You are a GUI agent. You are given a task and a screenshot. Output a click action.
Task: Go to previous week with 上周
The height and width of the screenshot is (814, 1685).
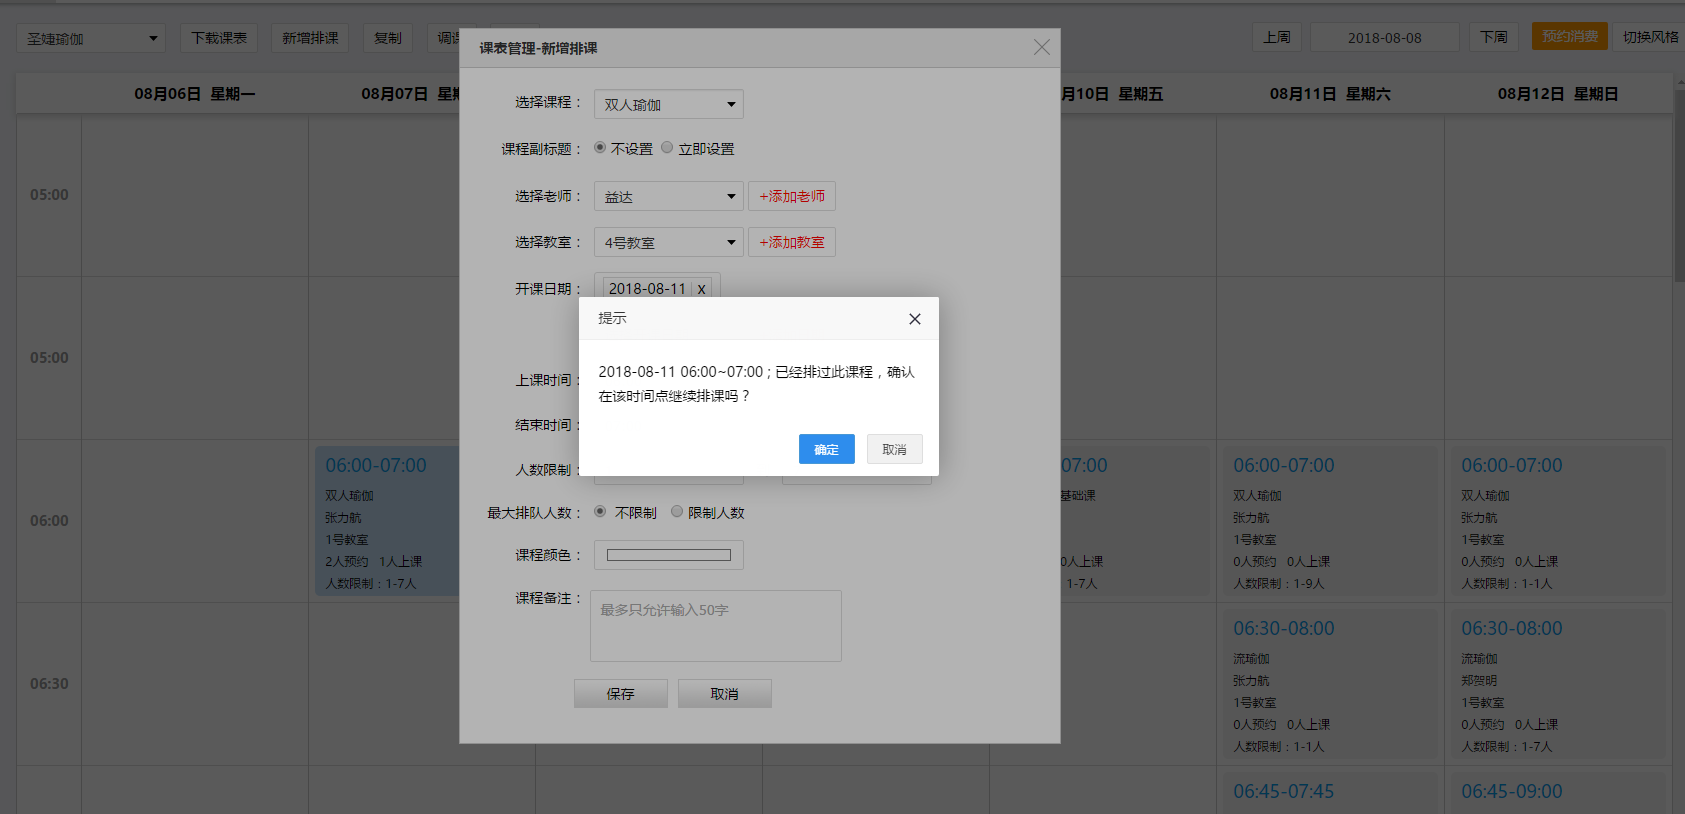point(1276,37)
